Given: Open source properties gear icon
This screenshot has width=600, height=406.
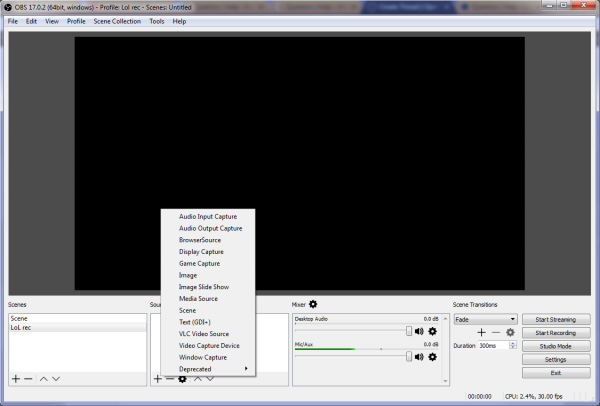Looking at the screenshot, I should click(x=183, y=379).
